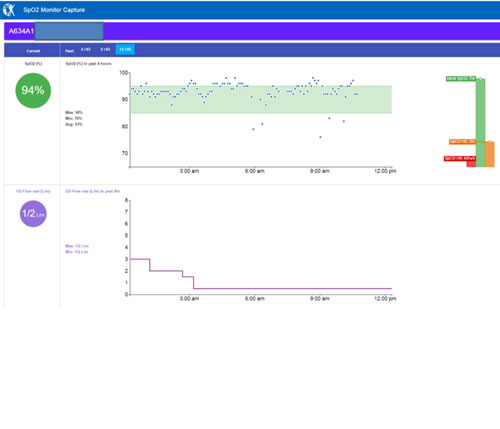Click the 3:00 am label on flow chart
This screenshot has height=429, width=500.
click(x=189, y=298)
